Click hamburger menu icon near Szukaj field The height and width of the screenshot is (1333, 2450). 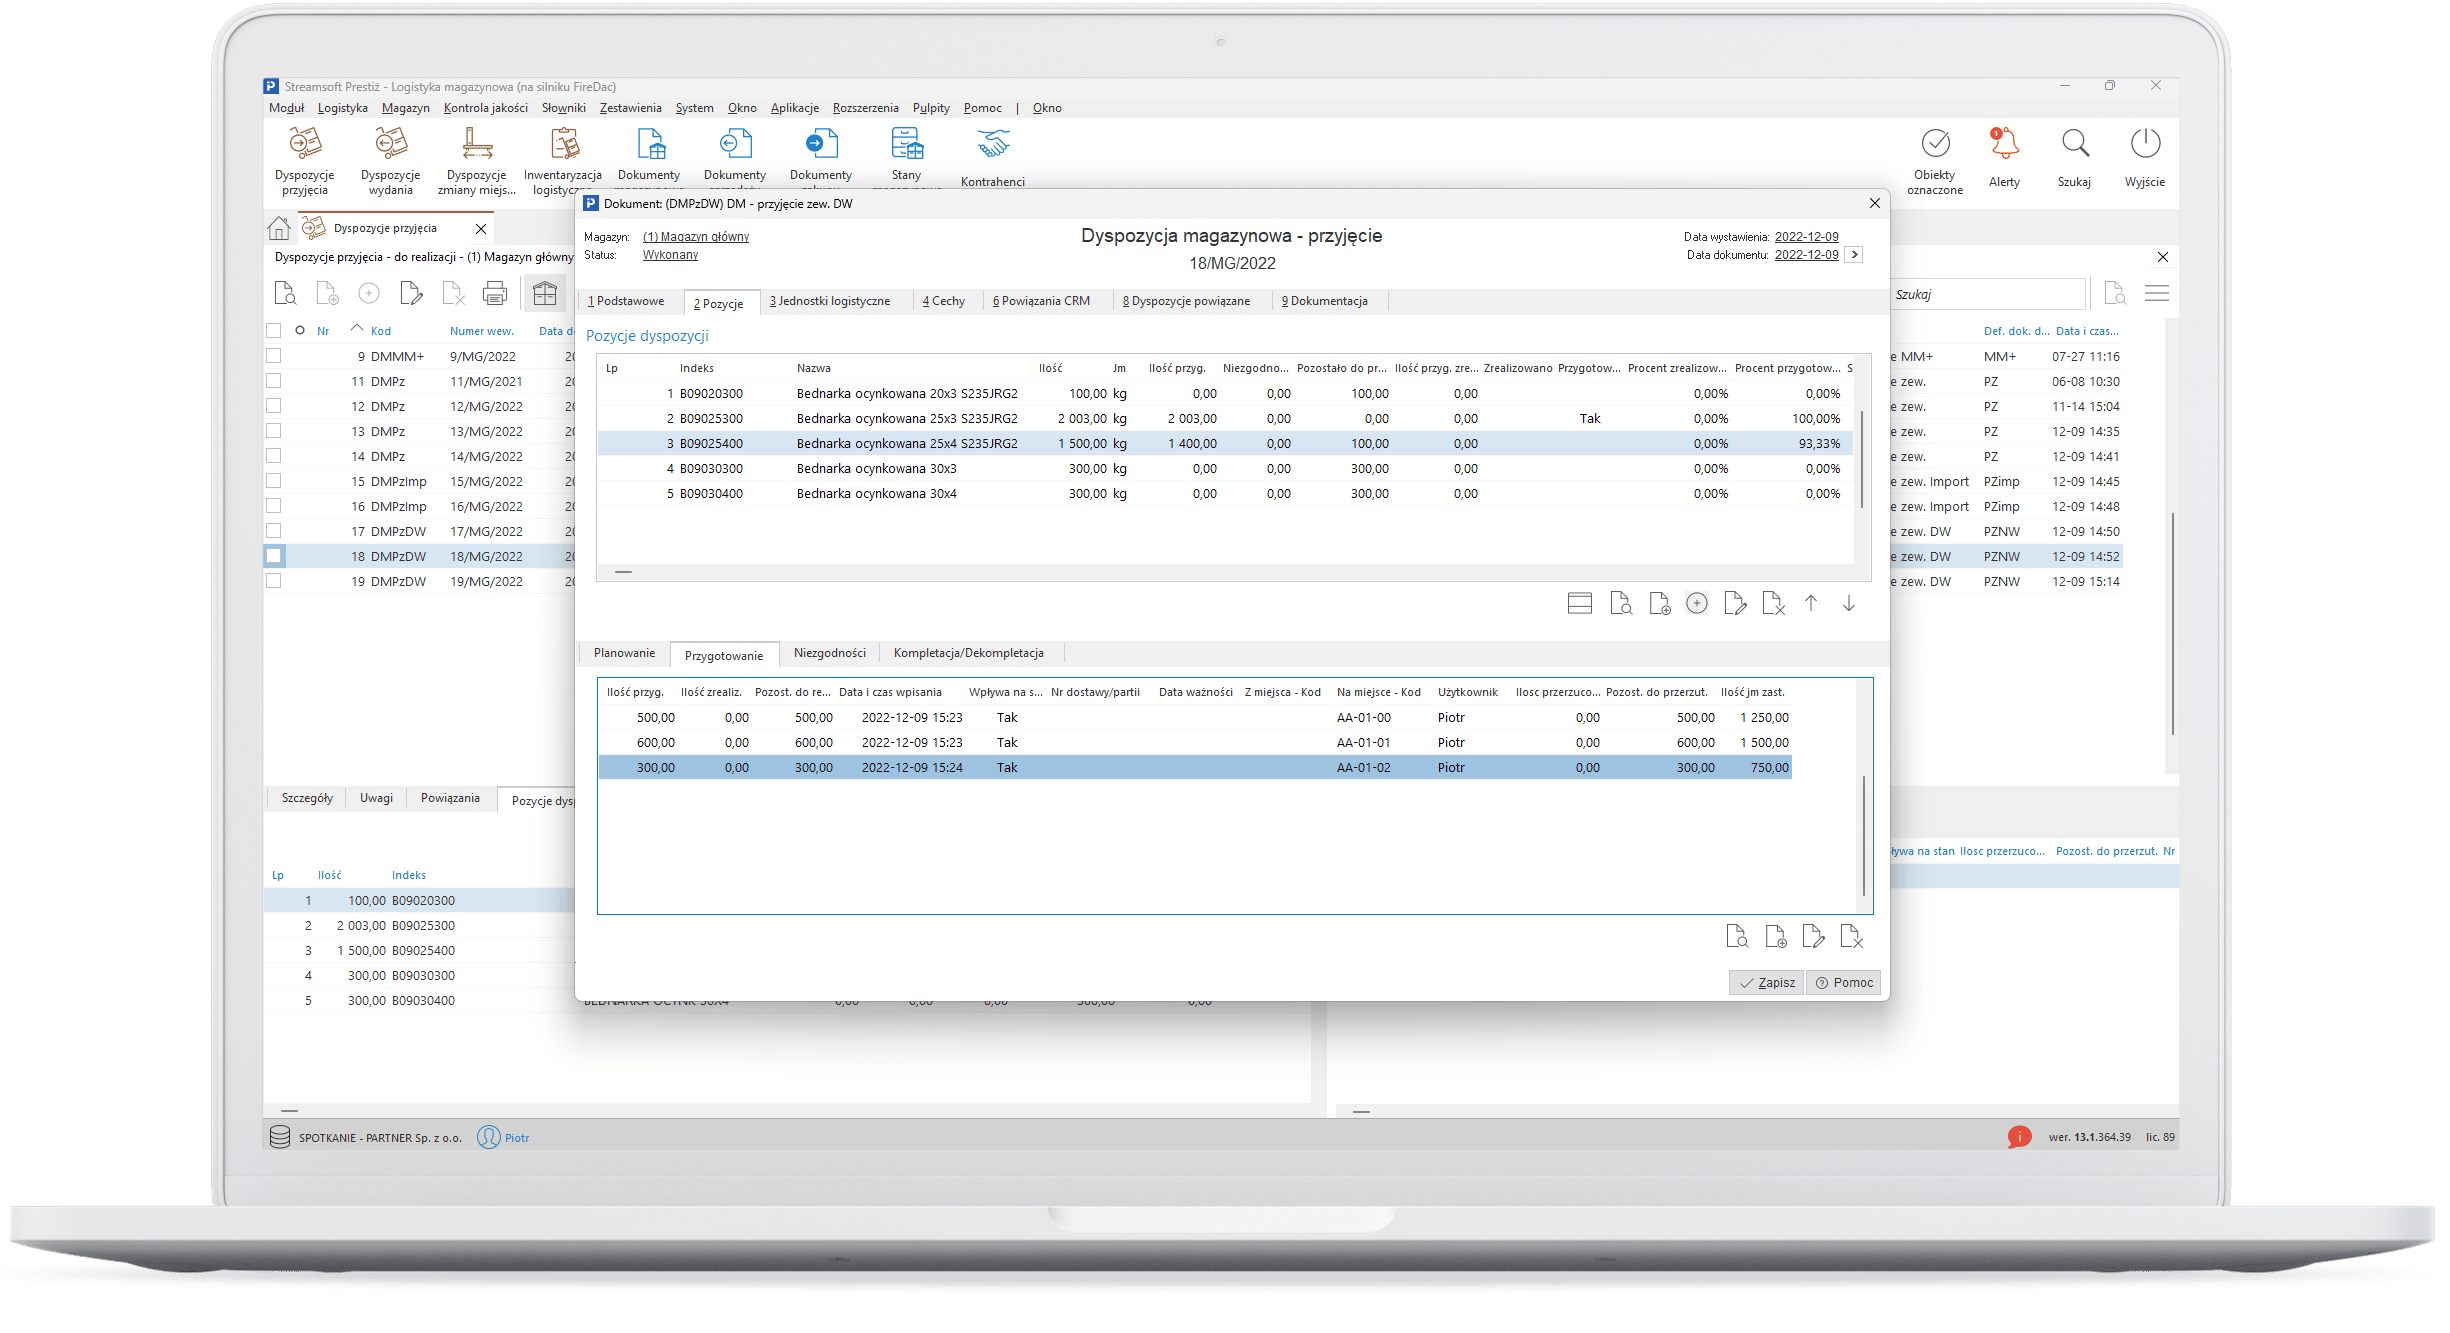(x=2157, y=293)
